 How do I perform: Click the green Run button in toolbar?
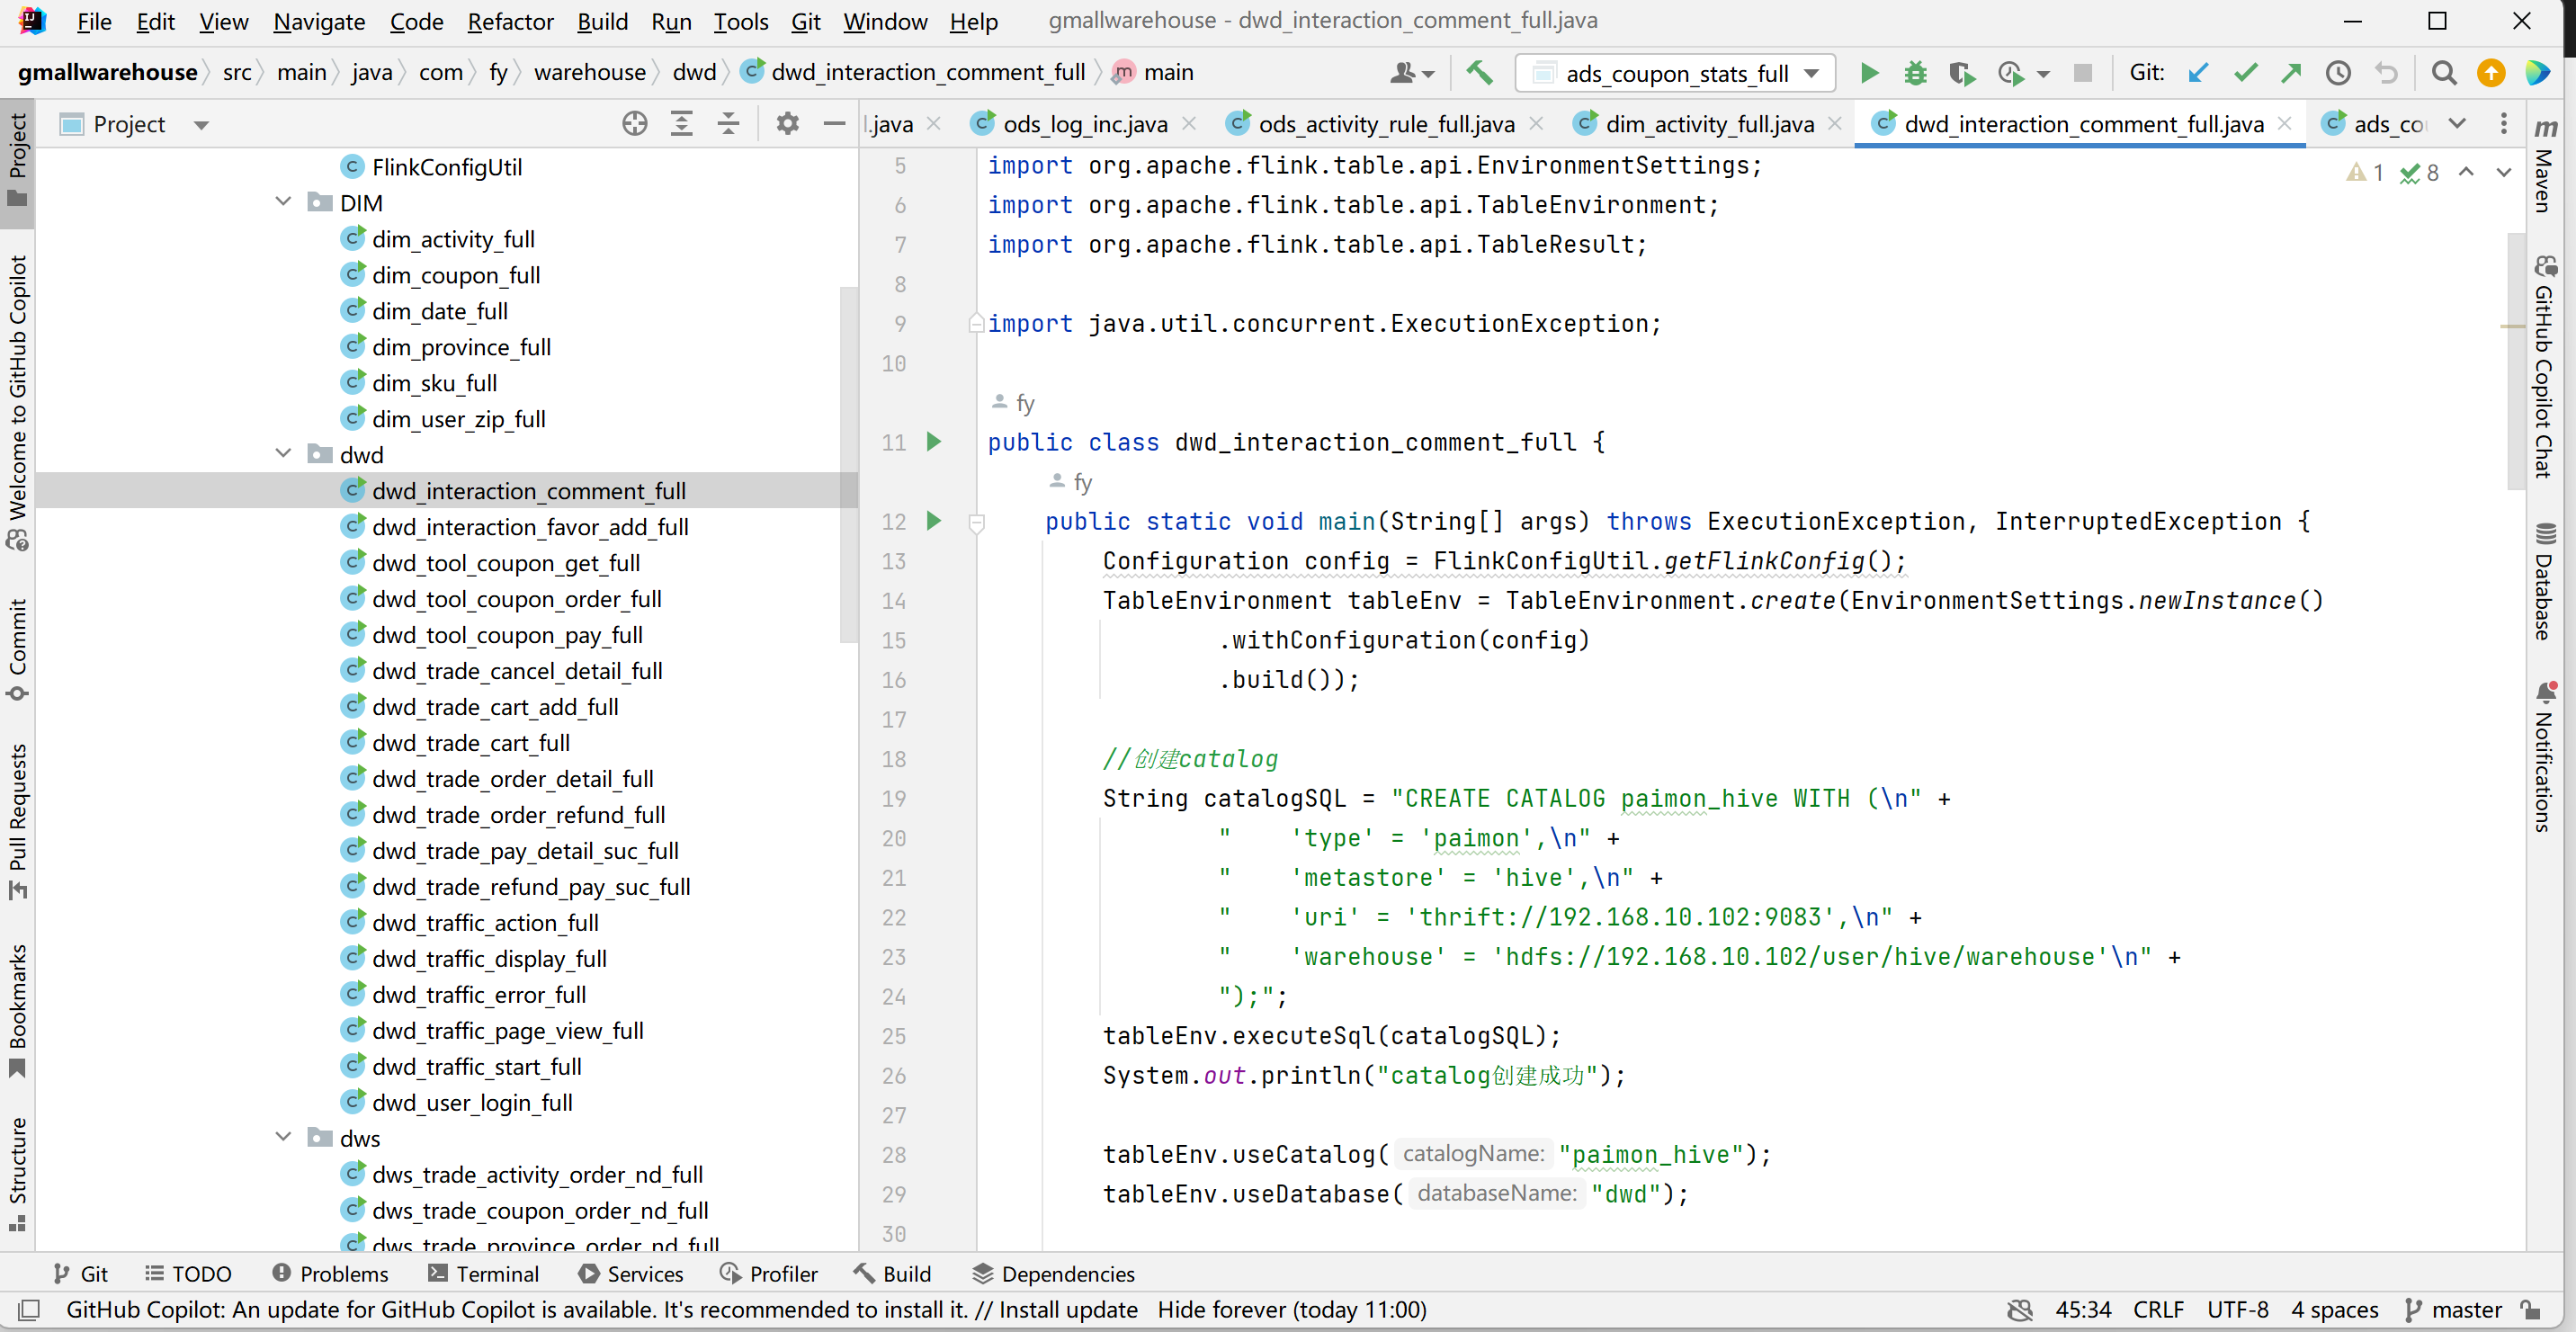pyautogui.click(x=1868, y=73)
